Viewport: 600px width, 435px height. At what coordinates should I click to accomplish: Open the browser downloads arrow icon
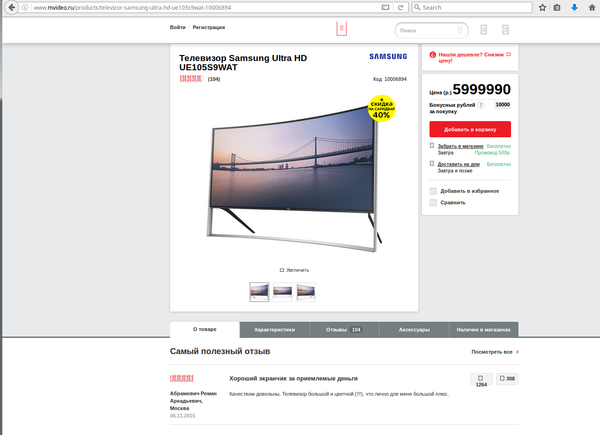pyautogui.click(x=574, y=7)
